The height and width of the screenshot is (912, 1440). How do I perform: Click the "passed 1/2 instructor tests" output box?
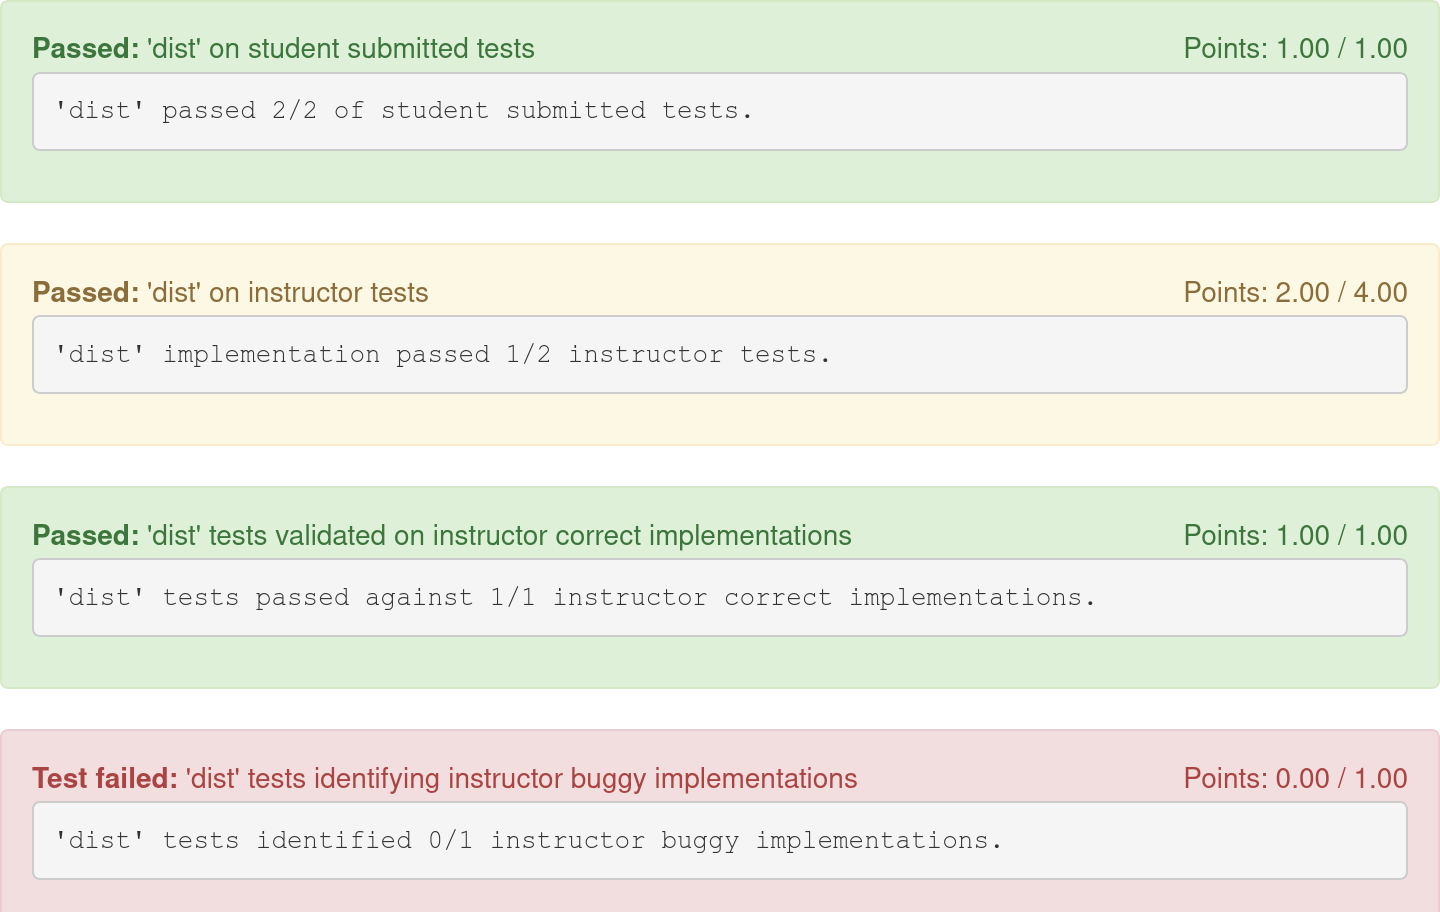coord(719,355)
